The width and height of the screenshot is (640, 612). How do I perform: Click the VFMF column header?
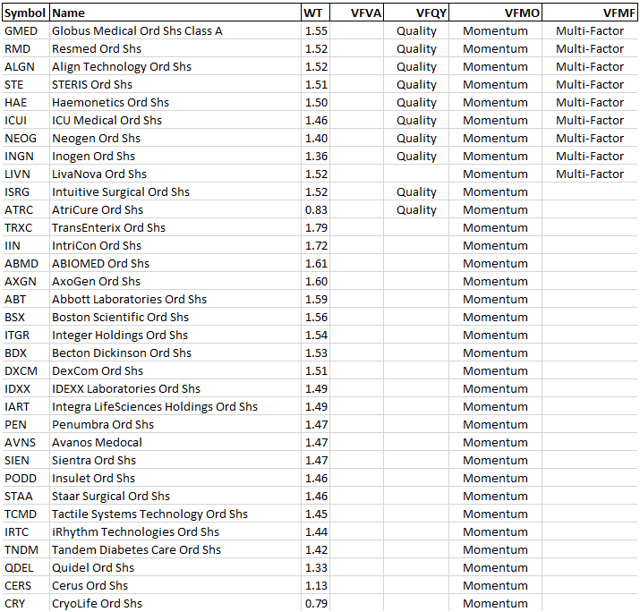coord(589,13)
